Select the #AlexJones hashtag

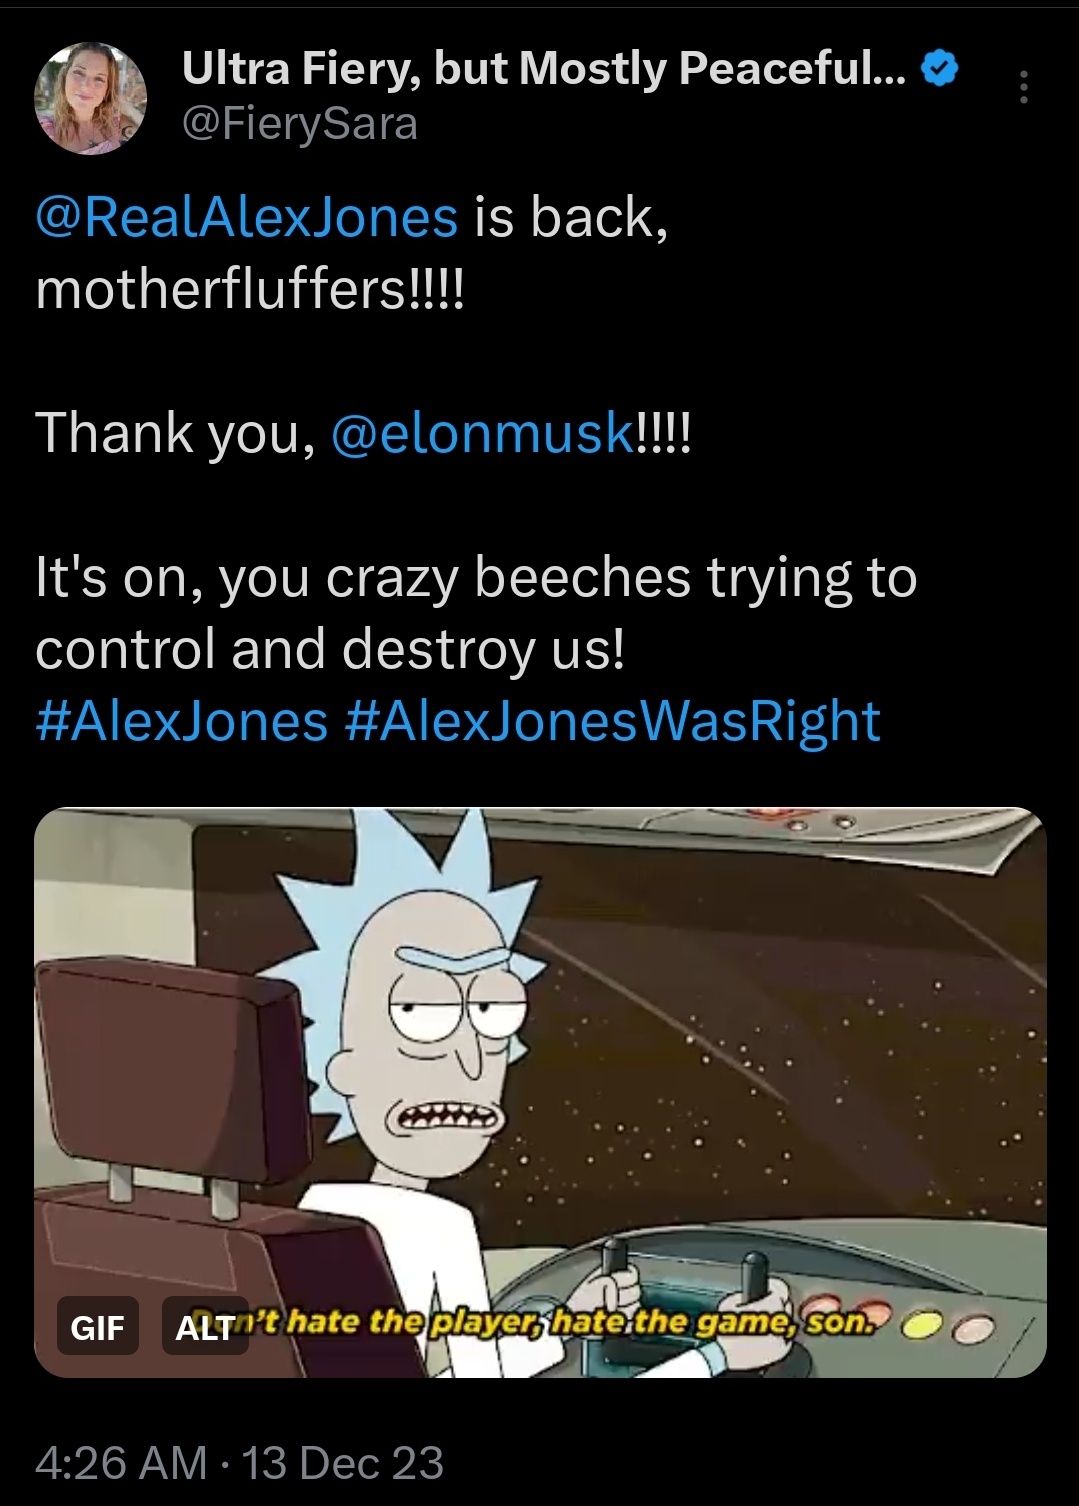[182, 721]
